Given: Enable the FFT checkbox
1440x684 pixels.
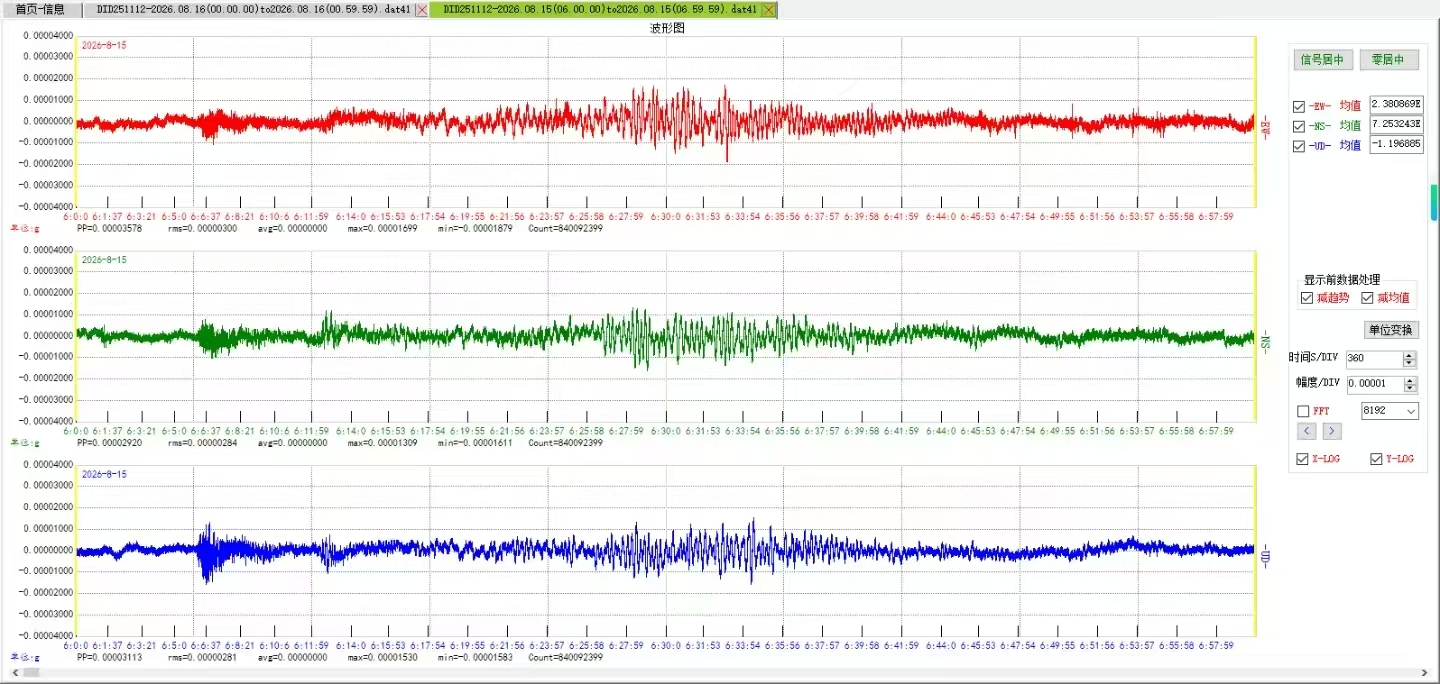Looking at the screenshot, I should (x=1303, y=411).
